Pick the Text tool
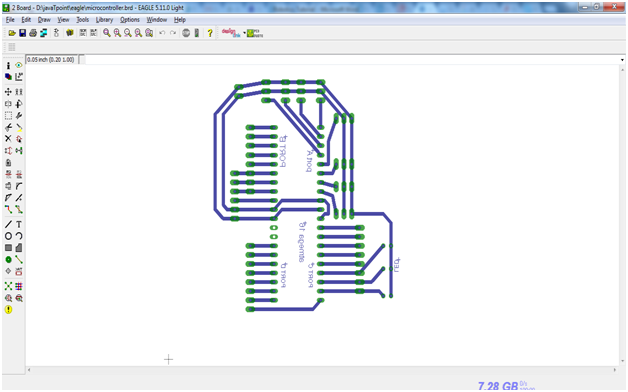 click(x=19, y=224)
